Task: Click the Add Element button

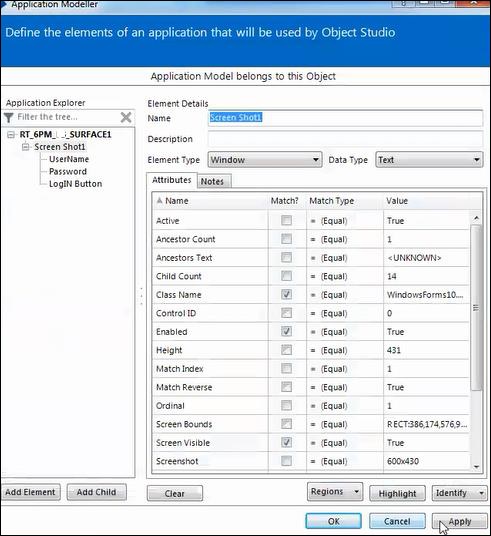Action: click(x=30, y=492)
